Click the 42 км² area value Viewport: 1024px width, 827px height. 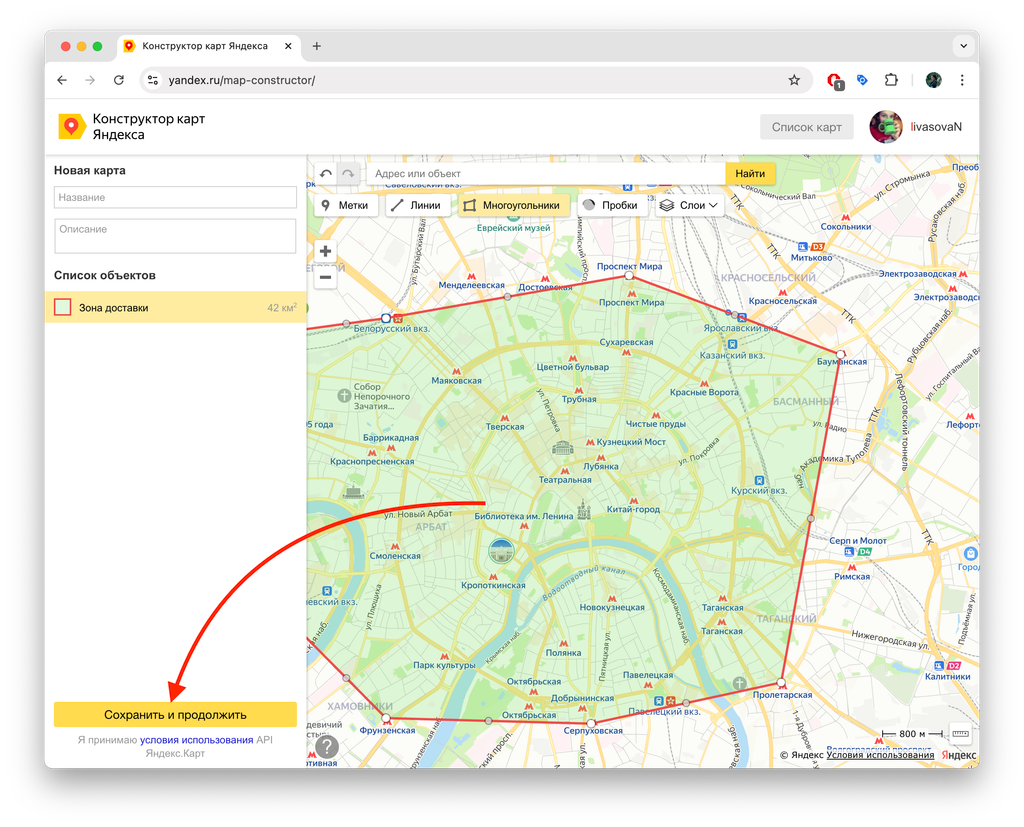click(282, 308)
